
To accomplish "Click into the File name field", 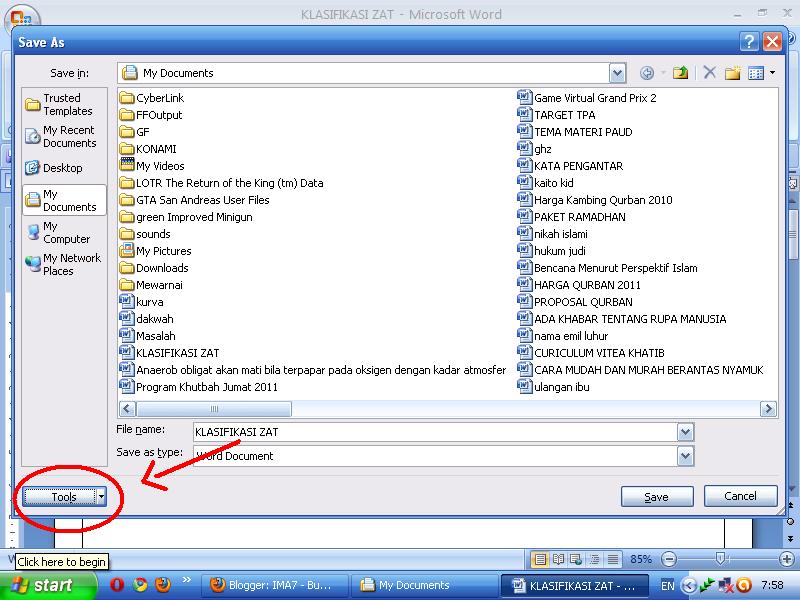I will (x=435, y=432).
